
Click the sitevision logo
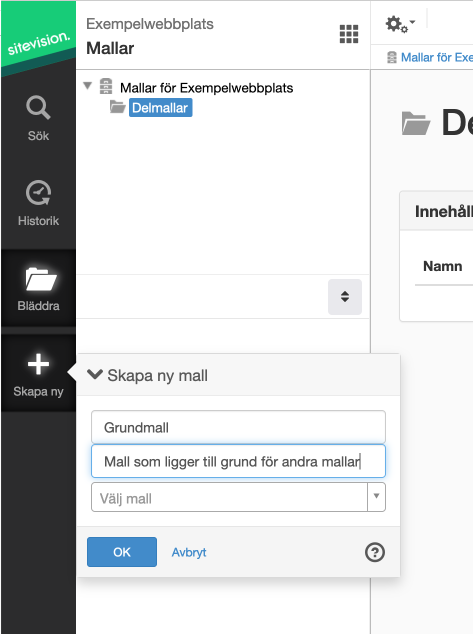38,38
